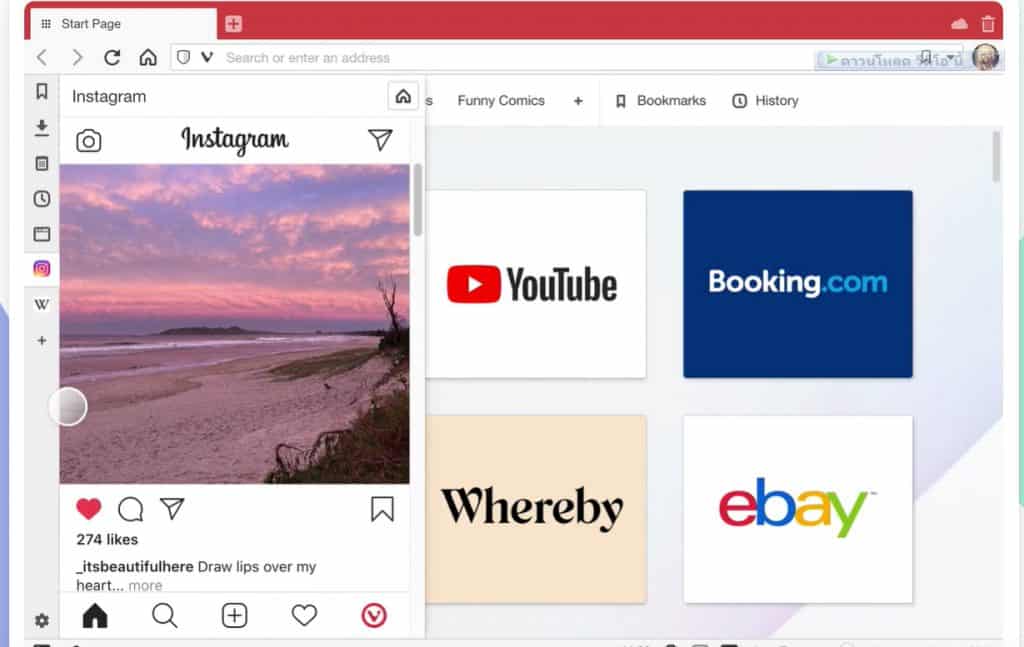
Task: Expand the profile avatar menu
Action: [x=986, y=57]
